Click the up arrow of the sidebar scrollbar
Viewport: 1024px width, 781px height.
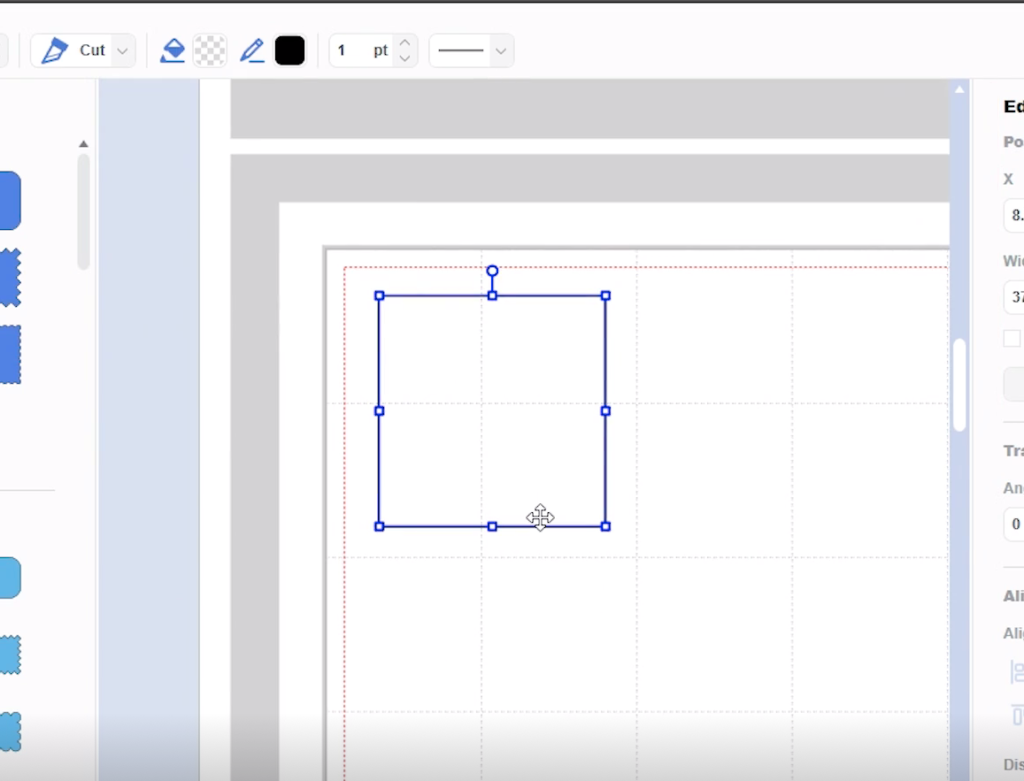(x=84, y=143)
